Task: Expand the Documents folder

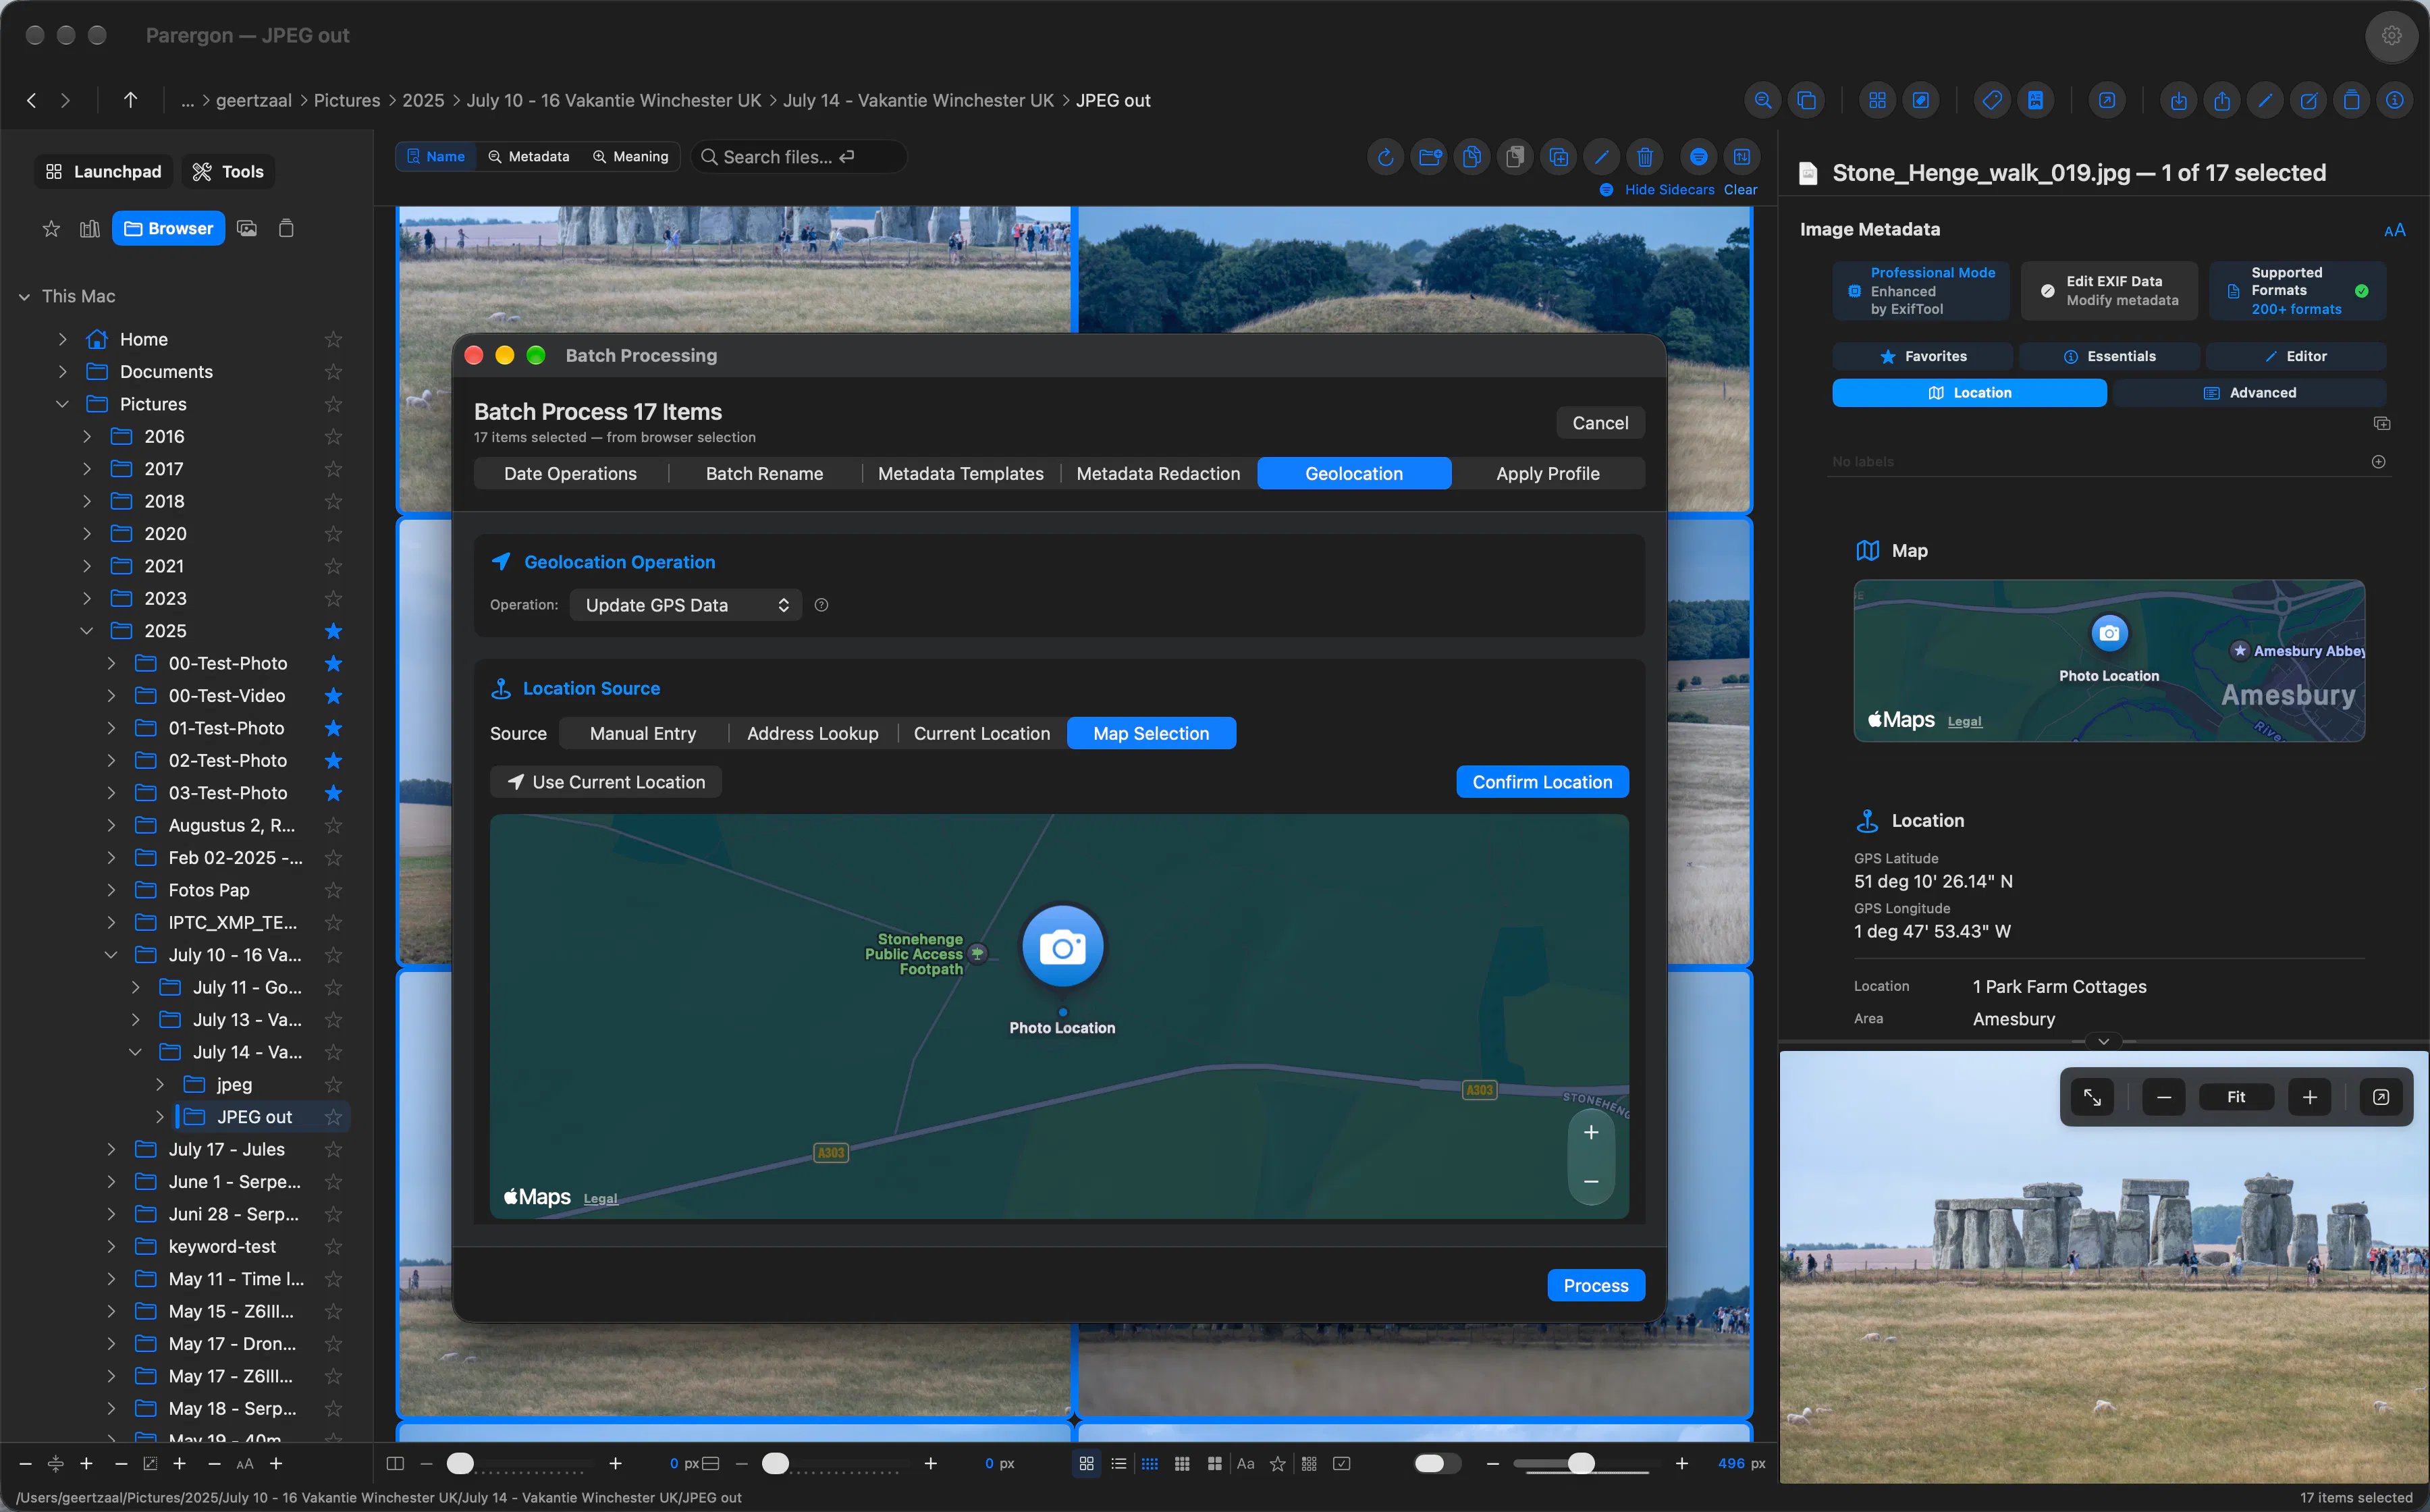Action: pos(62,372)
